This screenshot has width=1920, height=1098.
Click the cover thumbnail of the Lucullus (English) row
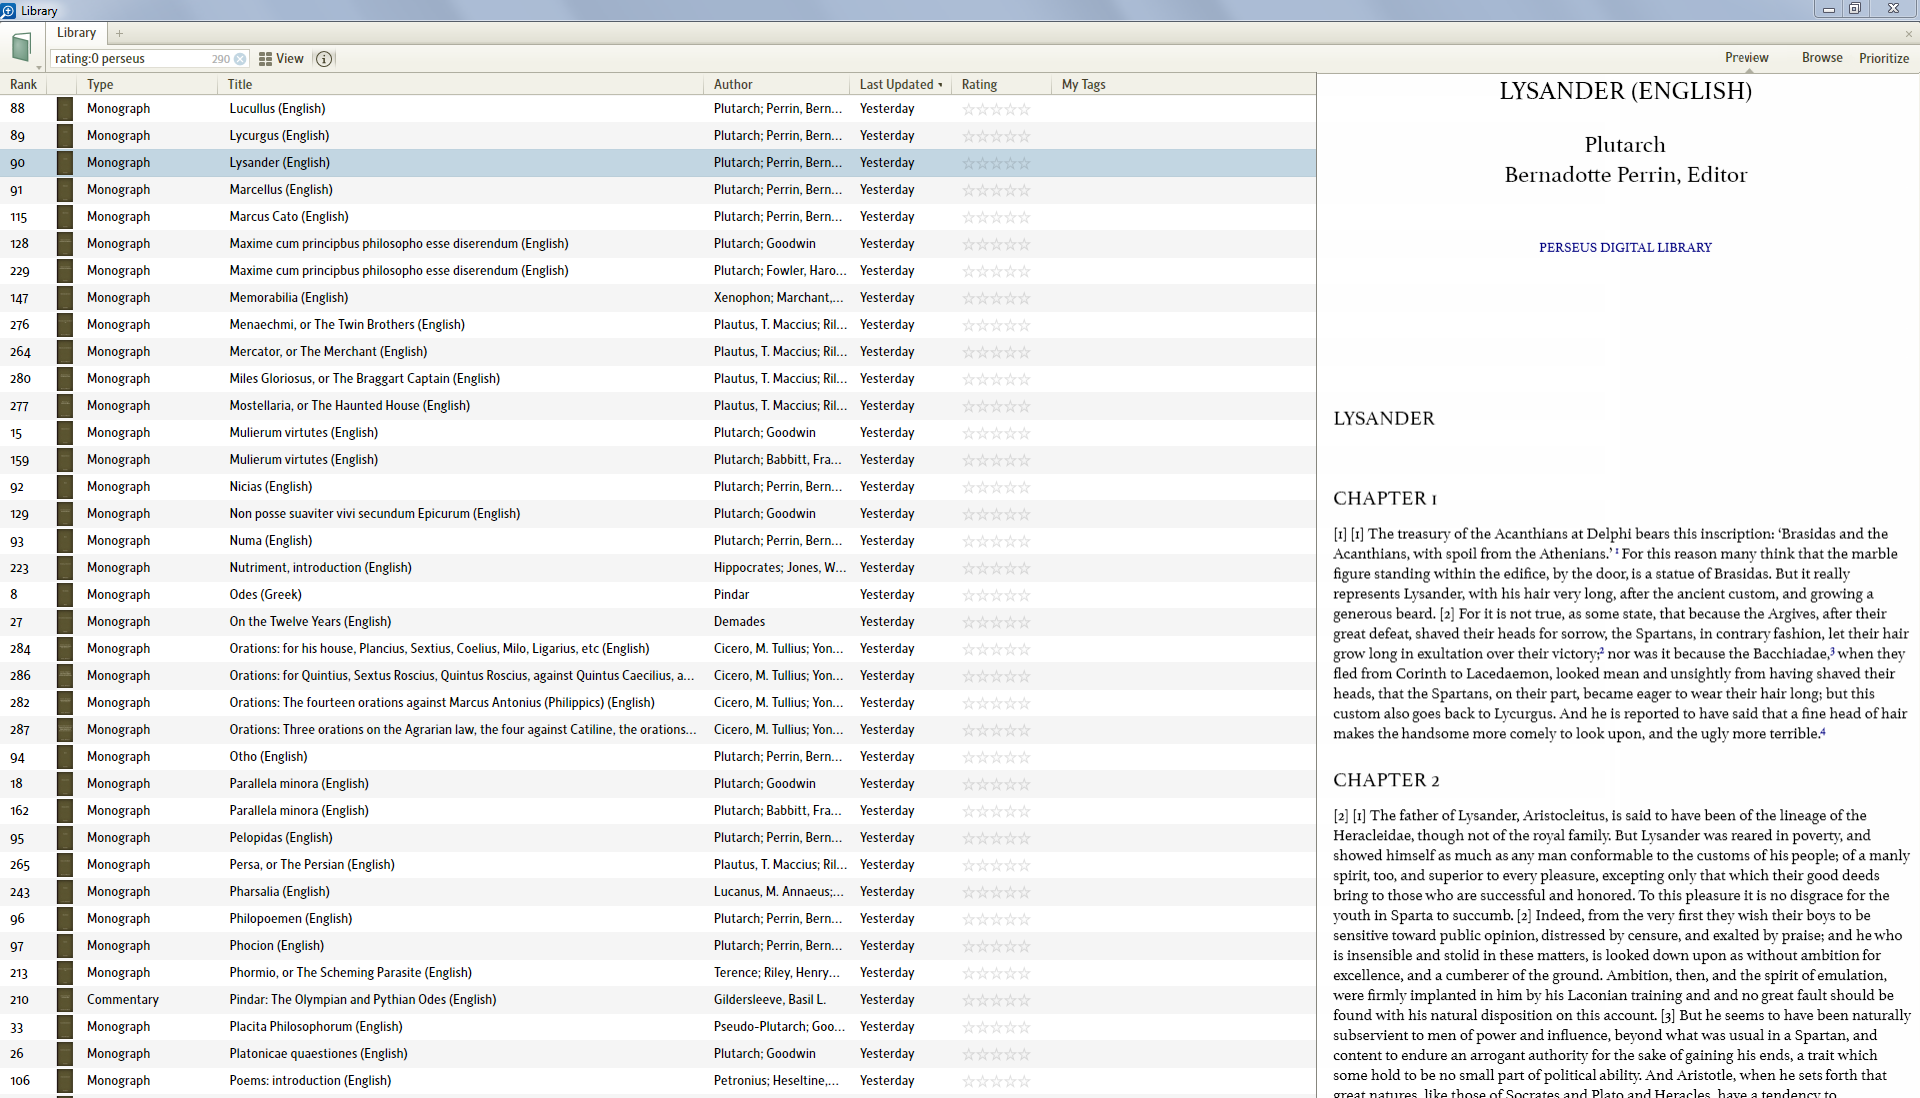(65, 109)
